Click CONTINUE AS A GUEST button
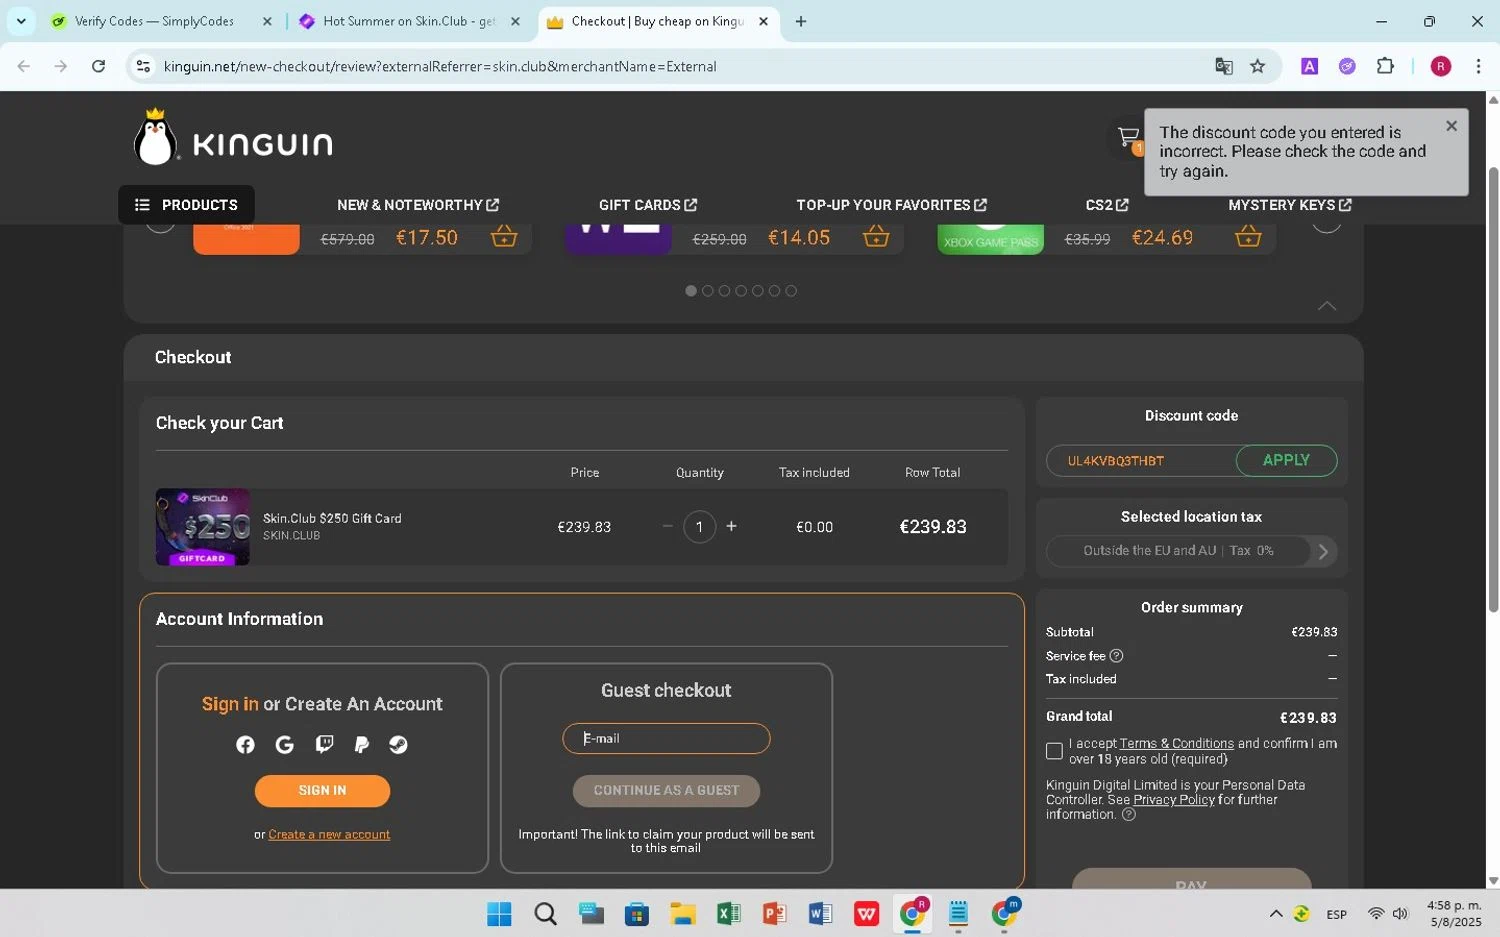Screen dimensions: 1500x937 point(666,790)
